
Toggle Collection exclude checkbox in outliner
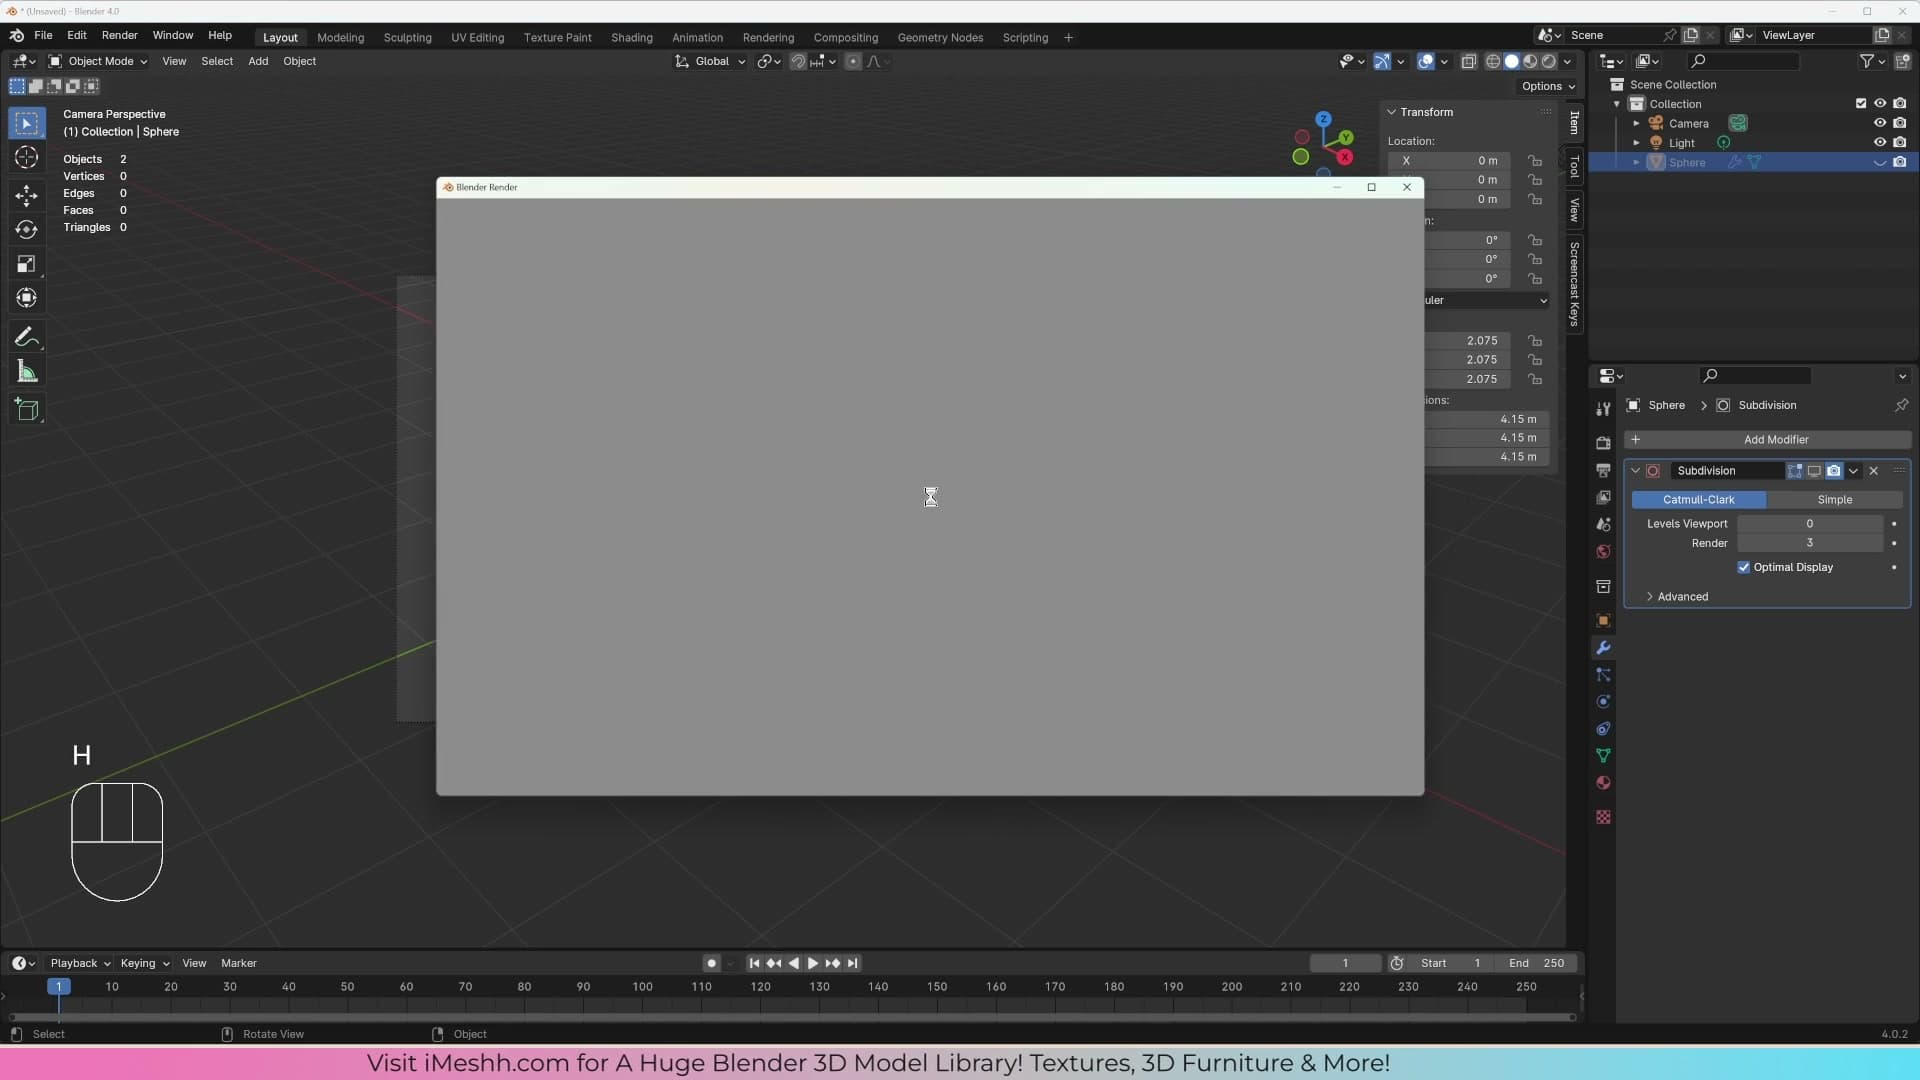coord(1861,104)
